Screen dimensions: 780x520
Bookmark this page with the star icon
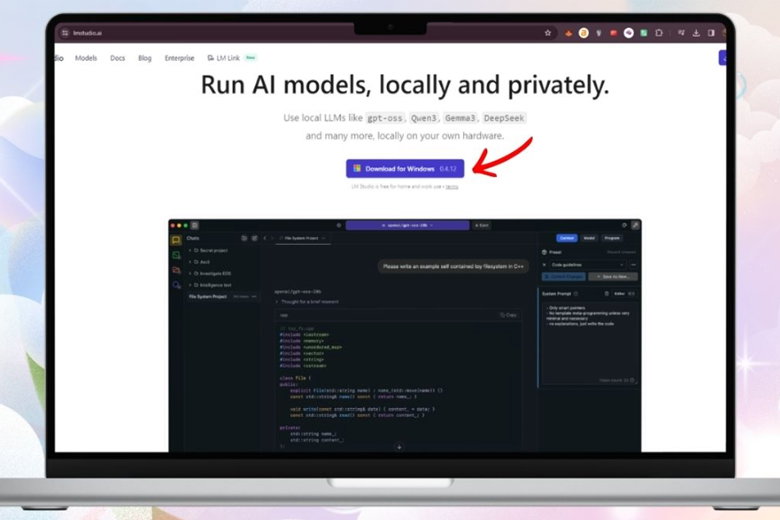tap(548, 33)
